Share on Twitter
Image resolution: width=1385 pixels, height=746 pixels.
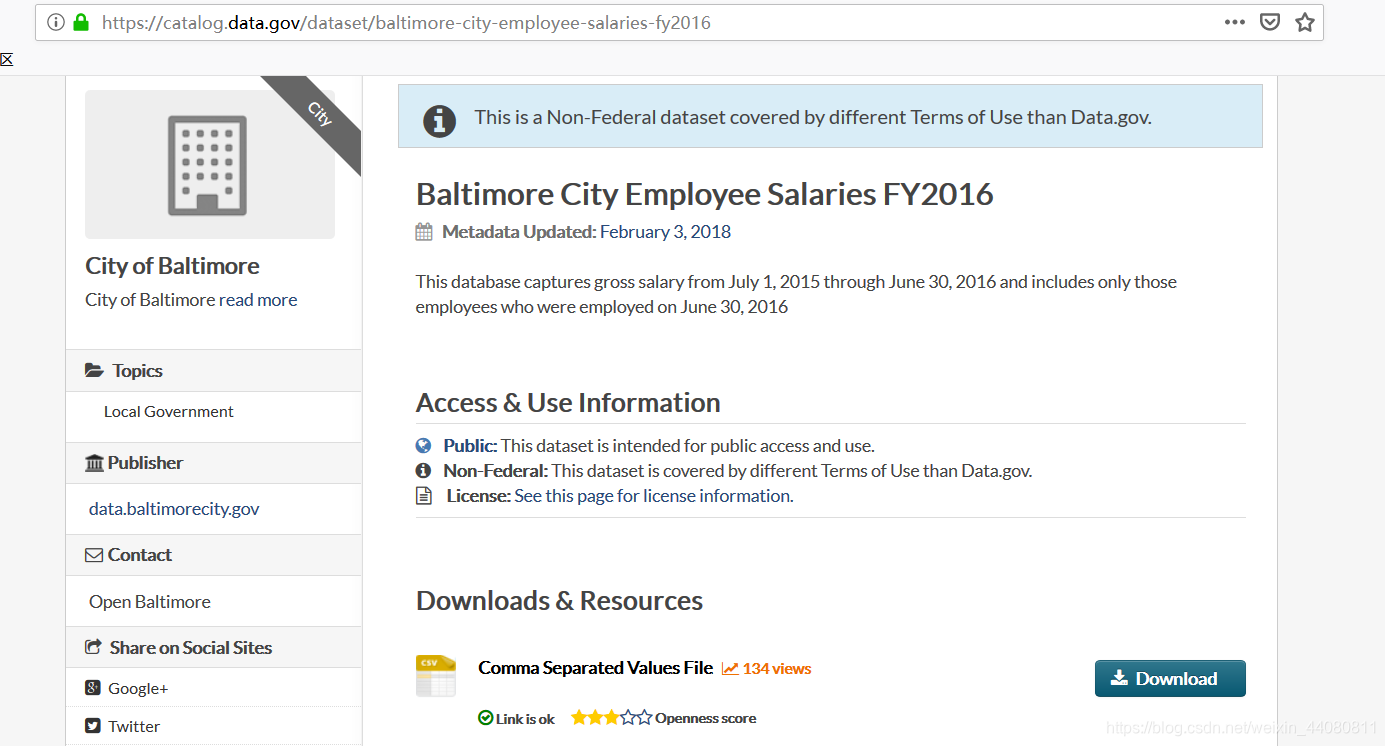pyautogui.click(x=134, y=726)
